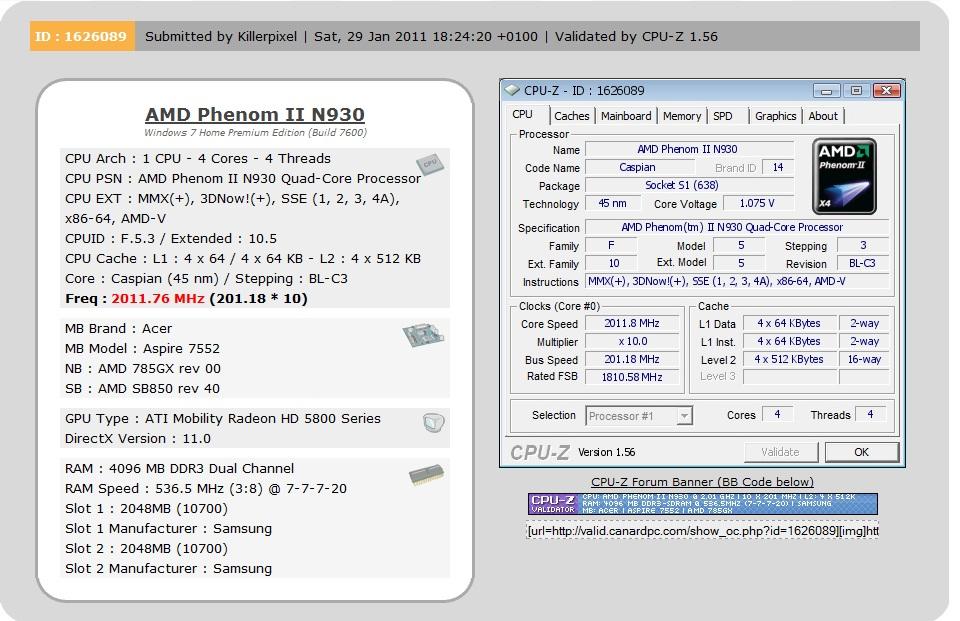The image size is (960, 621).
Task: Click the CPU-Z forum banner image
Action: [x=702, y=503]
